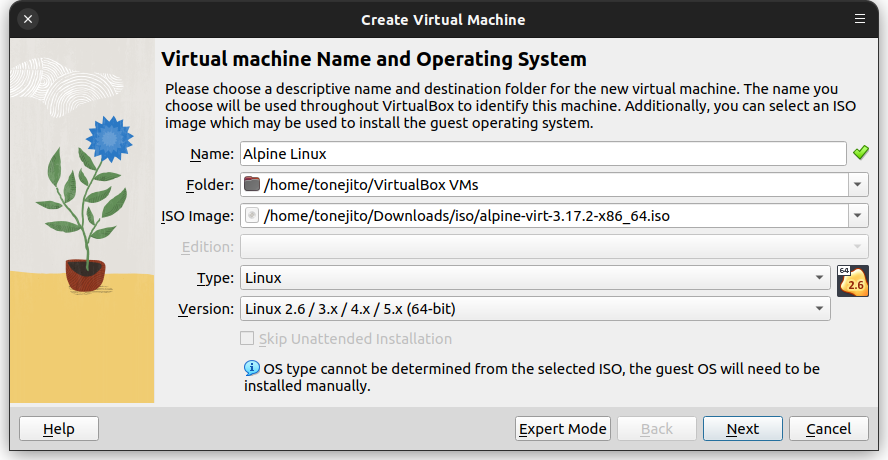Click the Please choose a descriptive name paragraph
Viewport: 888px width, 460px height.
[x=510, y=106]
